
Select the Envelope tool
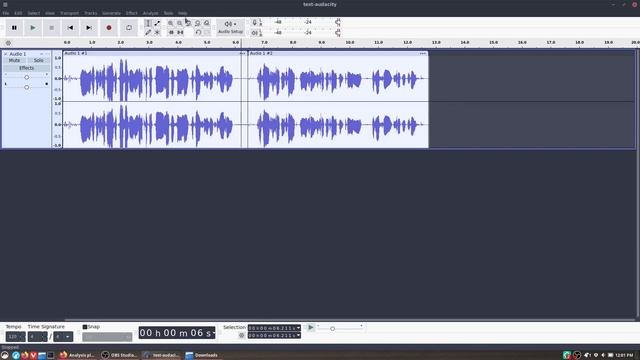tap(157, 23)
